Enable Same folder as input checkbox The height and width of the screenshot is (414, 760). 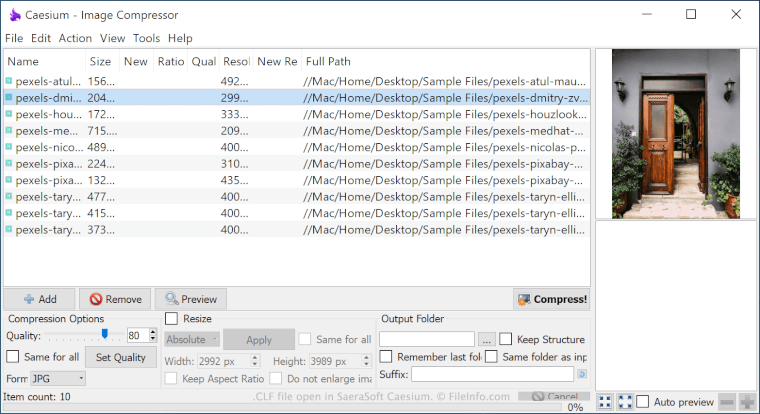(x=491, y=357)
